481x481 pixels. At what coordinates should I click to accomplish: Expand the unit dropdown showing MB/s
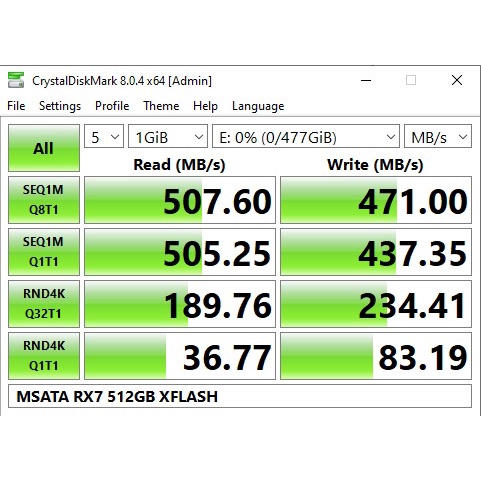438,136
